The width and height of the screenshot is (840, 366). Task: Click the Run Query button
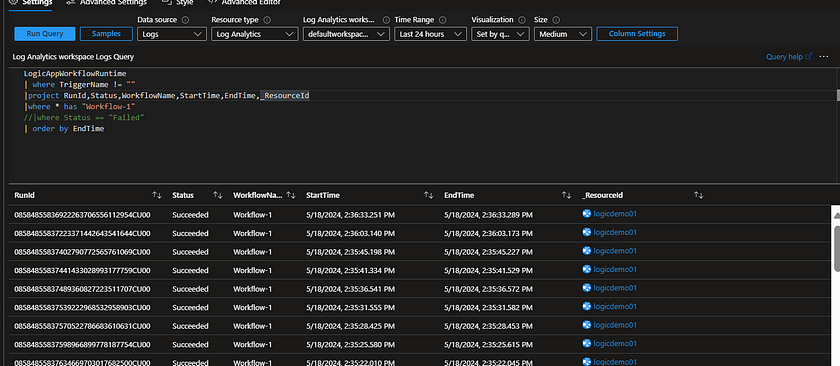tap(45, 34)
